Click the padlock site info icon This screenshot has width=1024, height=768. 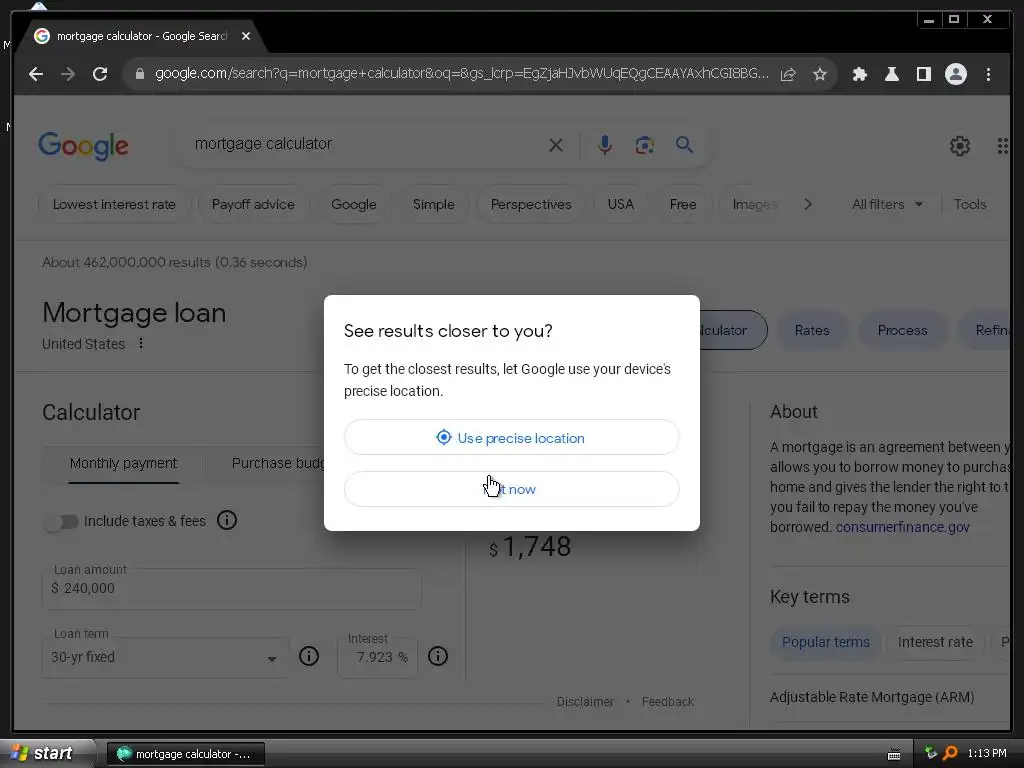tap(139, 74)
